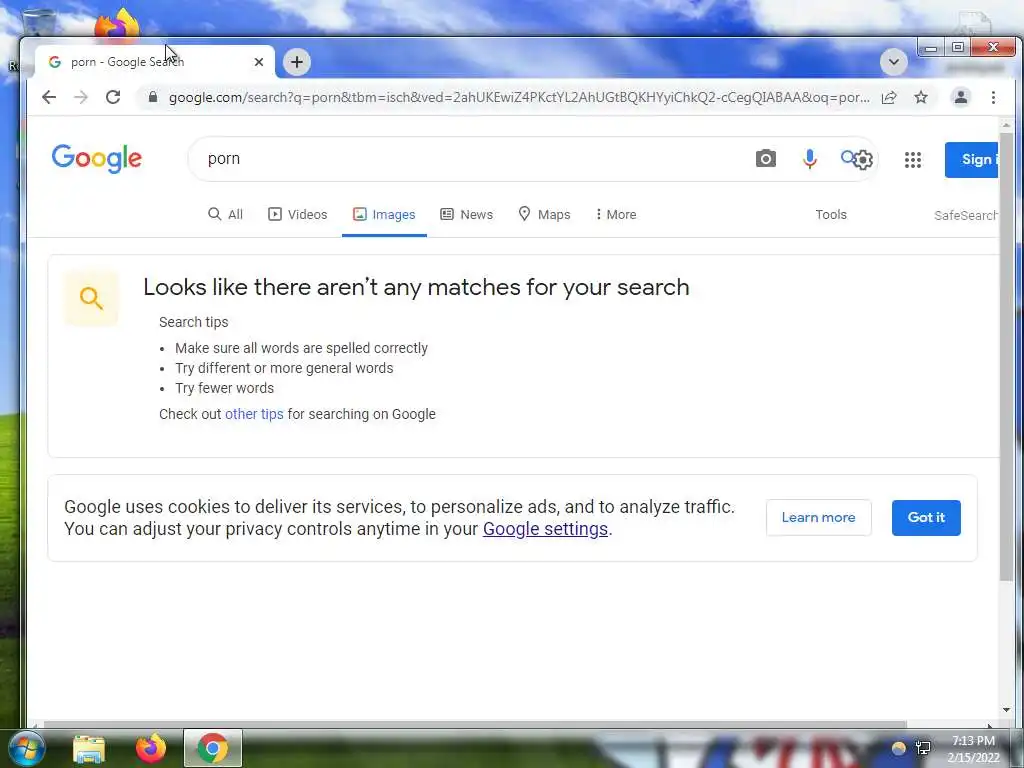The width and height of the screenshot is (1024, 768).
Task: Switch to the All results tab
Action: coord(225,214)
